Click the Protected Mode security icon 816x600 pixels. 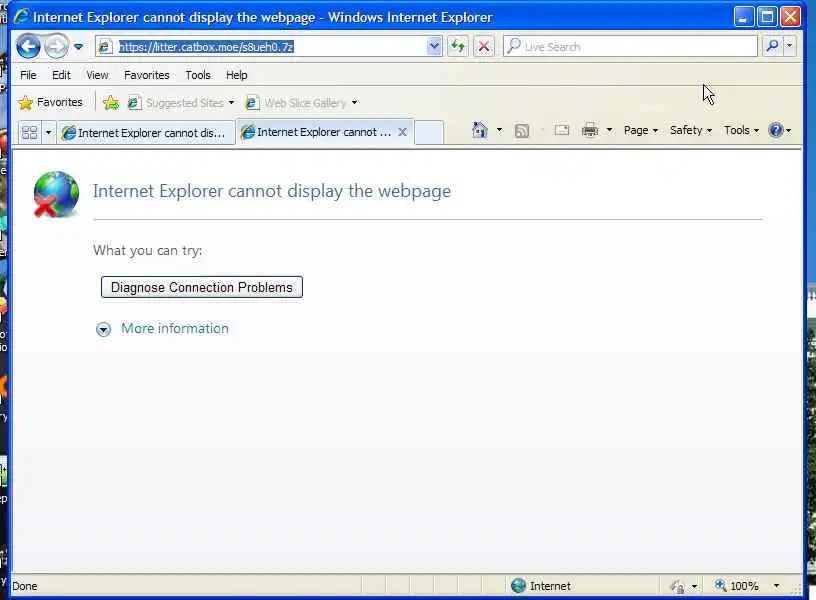(678, 587)
